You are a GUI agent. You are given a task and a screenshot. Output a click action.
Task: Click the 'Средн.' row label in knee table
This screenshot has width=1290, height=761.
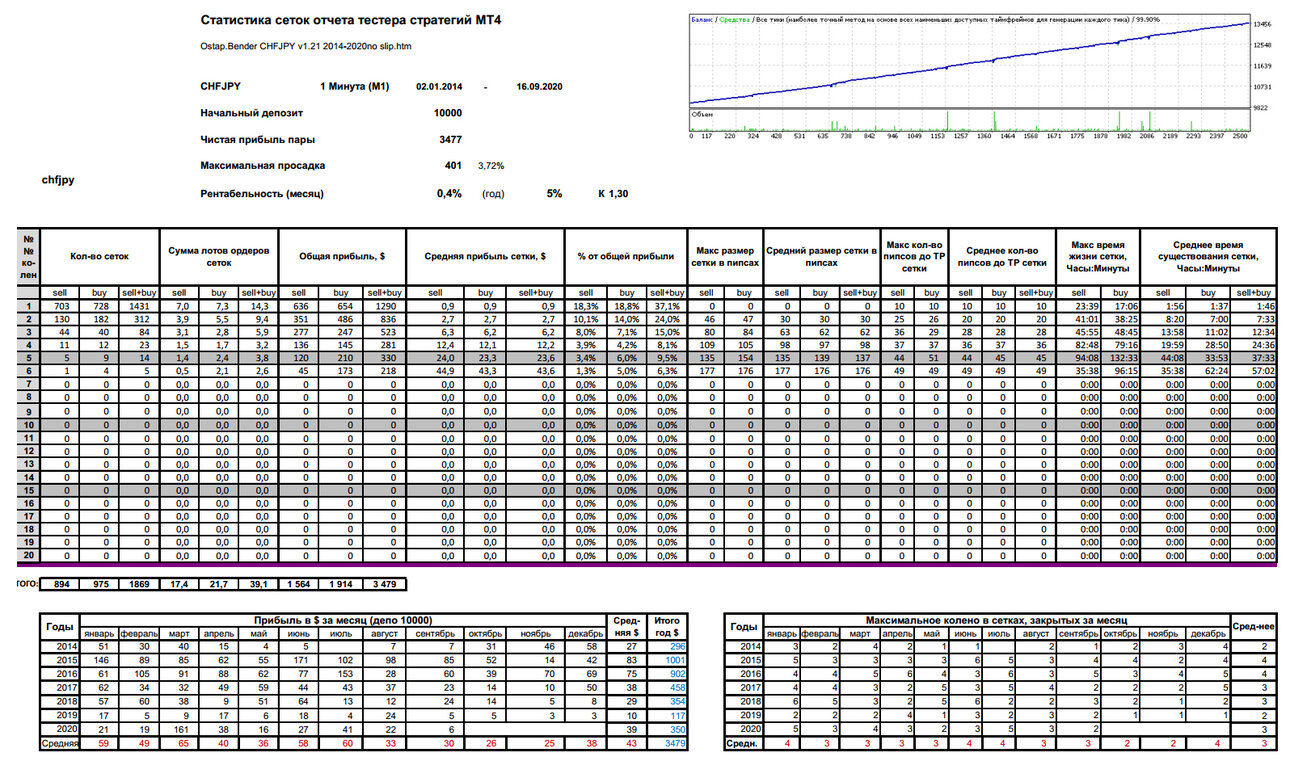(x=743, y=743)
